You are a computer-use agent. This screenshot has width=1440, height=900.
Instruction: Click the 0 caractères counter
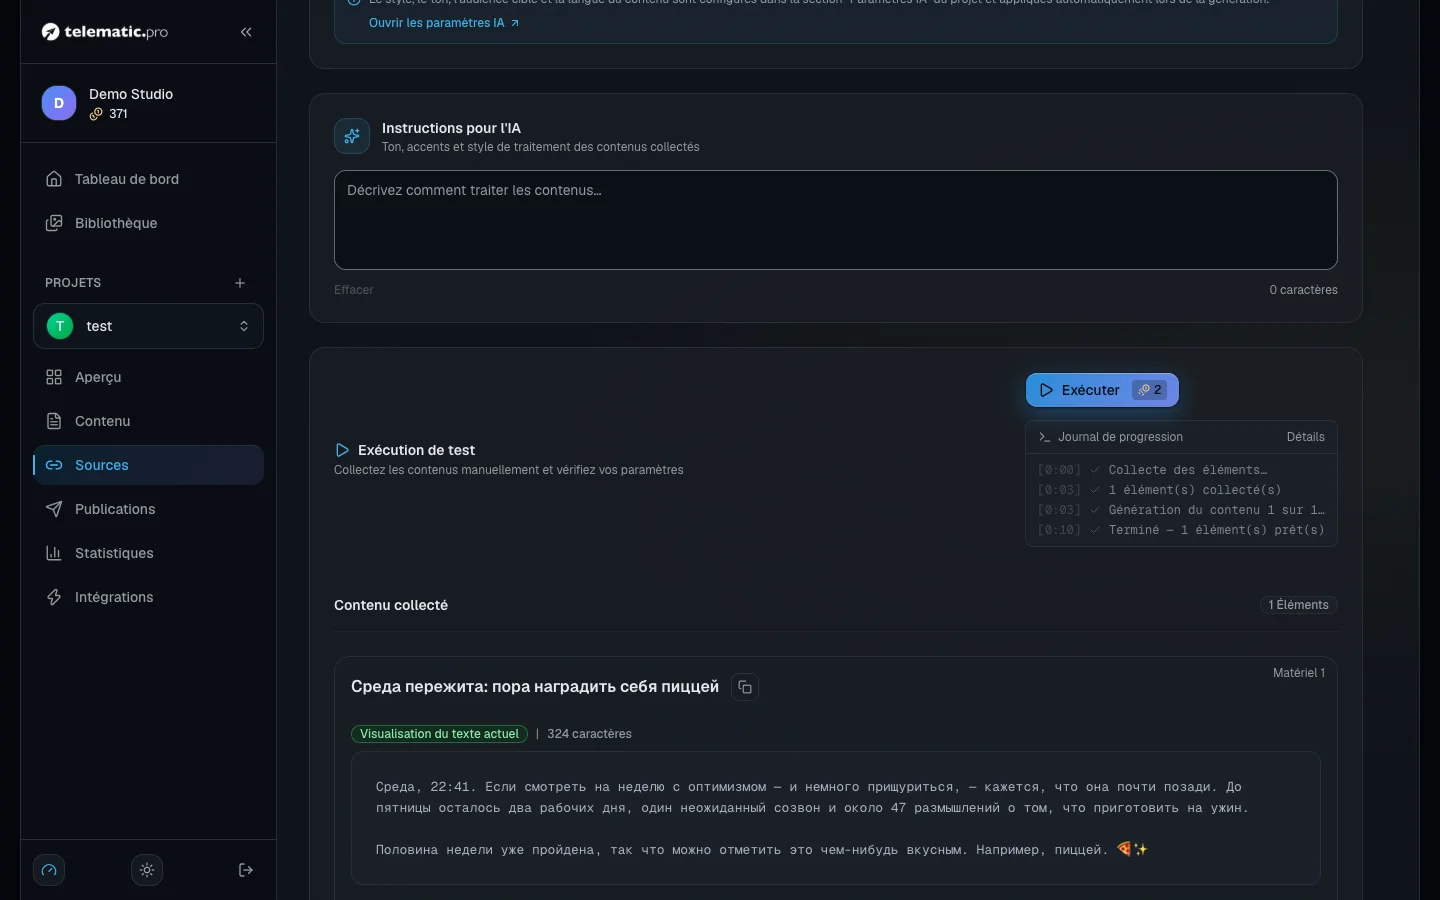[1303, 290]
